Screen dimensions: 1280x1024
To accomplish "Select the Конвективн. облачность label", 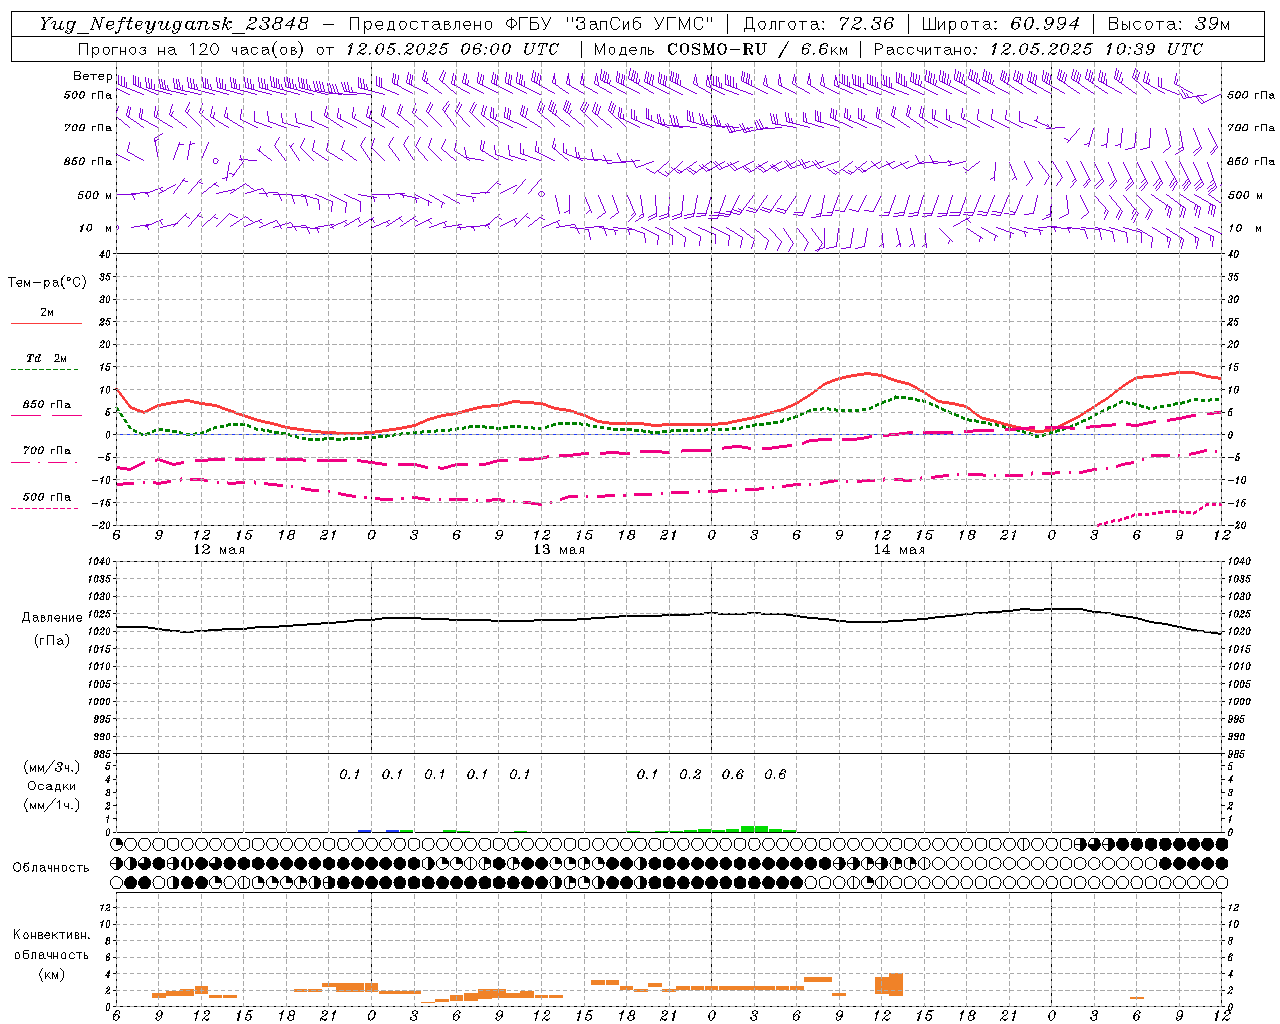I will coord(51,945).
